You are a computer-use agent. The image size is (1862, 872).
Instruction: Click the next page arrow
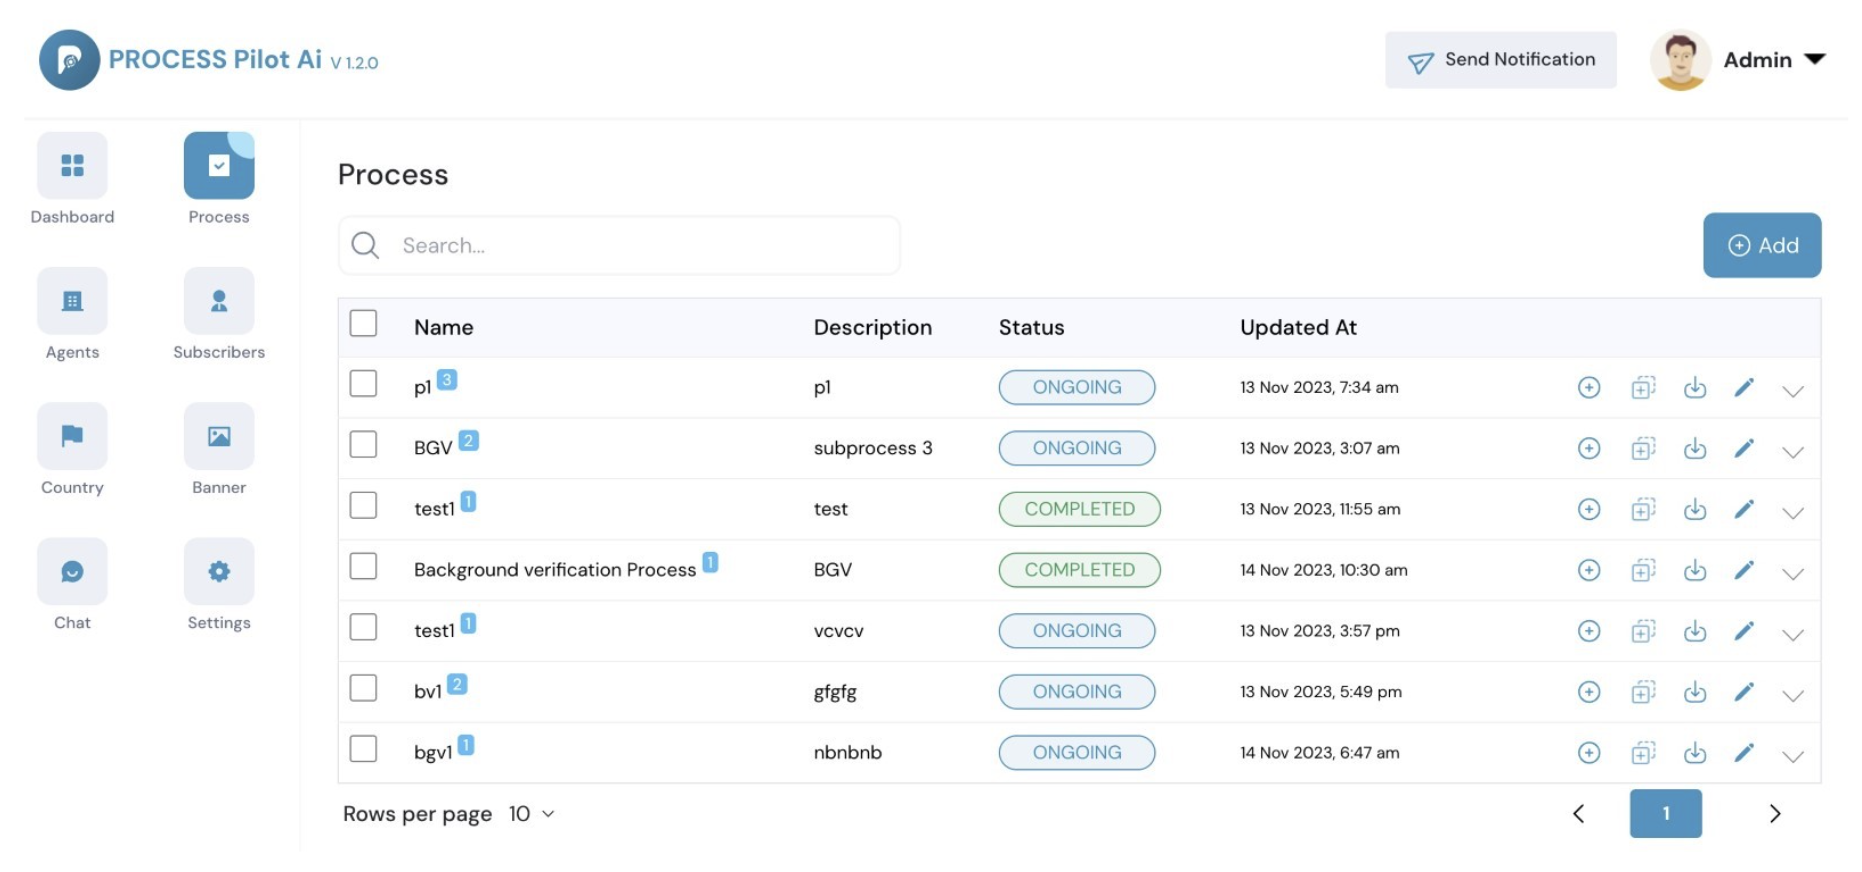pos(1774,814)
